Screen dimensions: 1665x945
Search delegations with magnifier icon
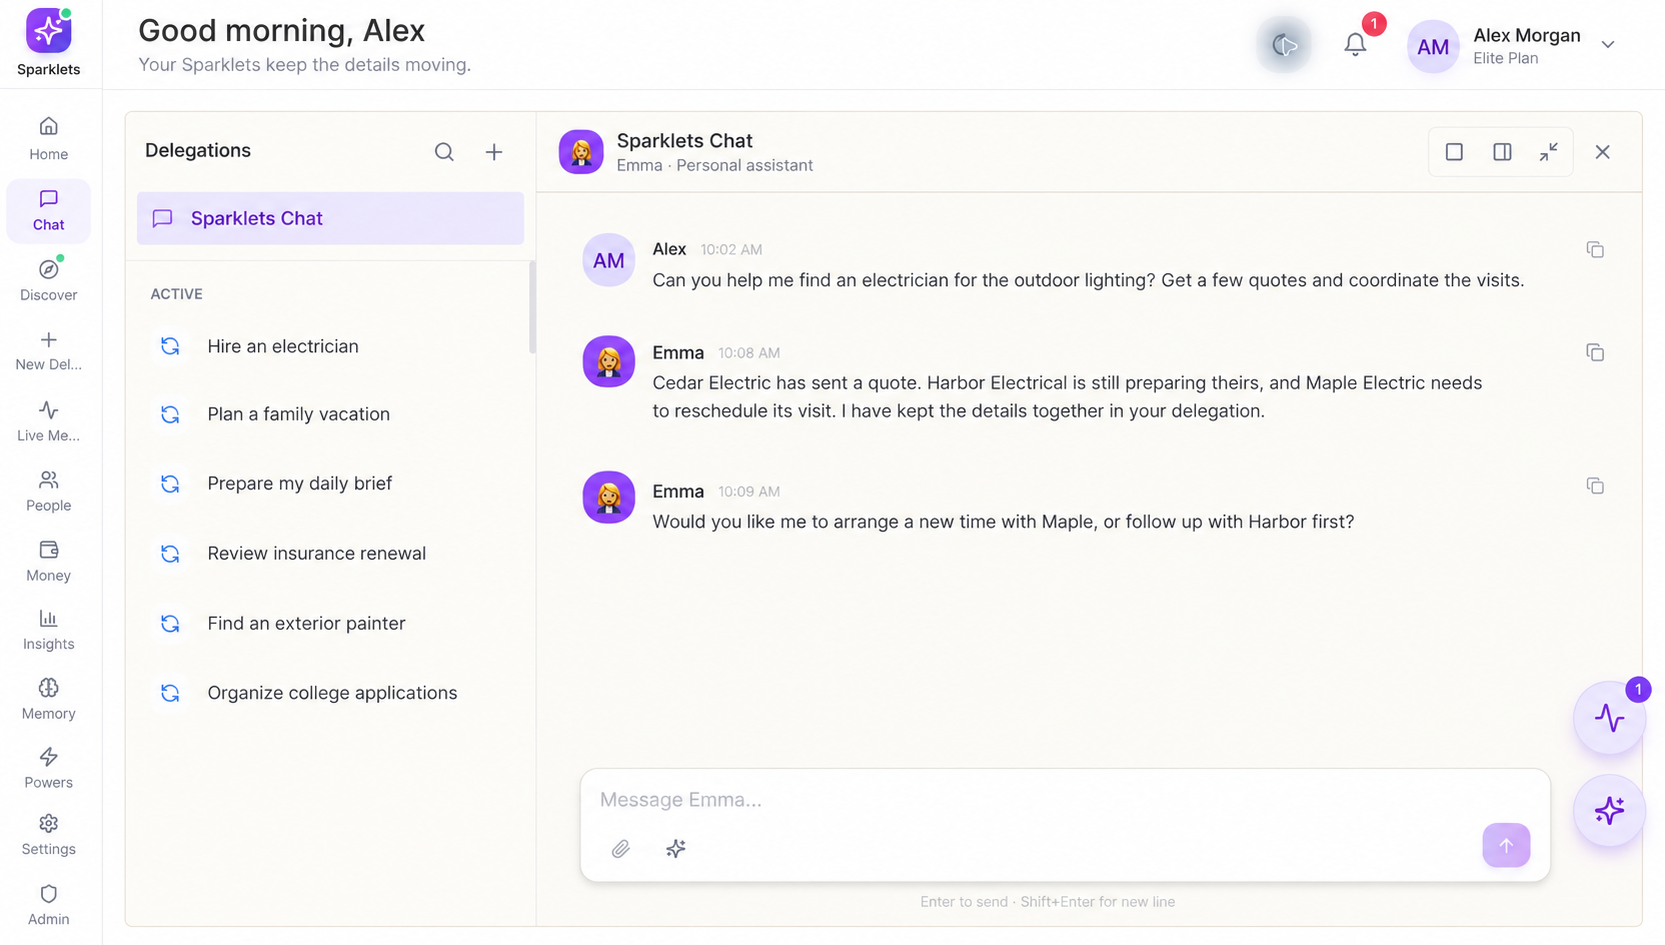point(444,152)
